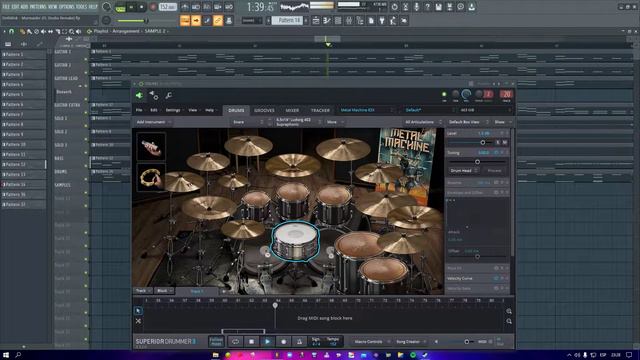Screen dimensions: 640x360
Task: Open the Superior Drummer wrench settings icon
Action: pos(169,96)
